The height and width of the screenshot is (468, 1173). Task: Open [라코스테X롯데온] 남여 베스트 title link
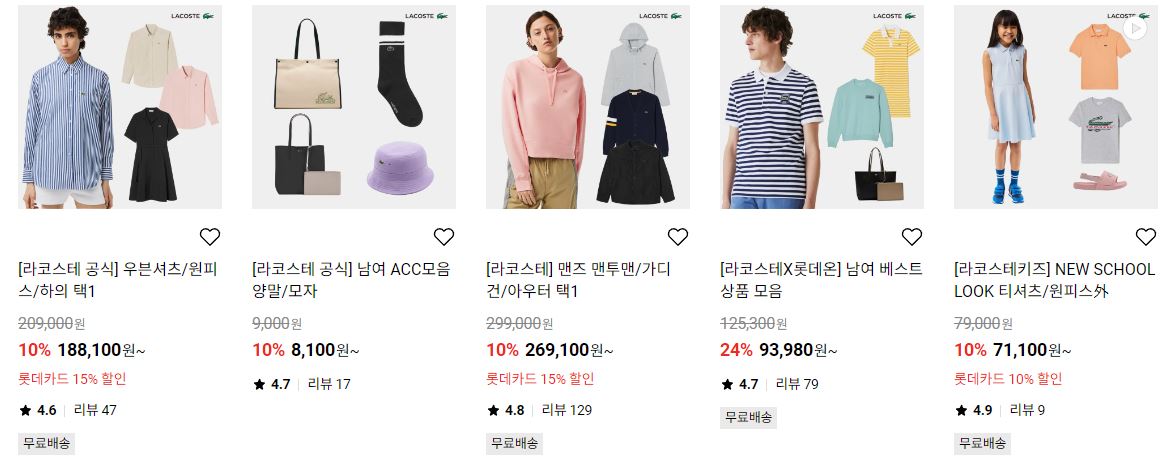[821, 280]
